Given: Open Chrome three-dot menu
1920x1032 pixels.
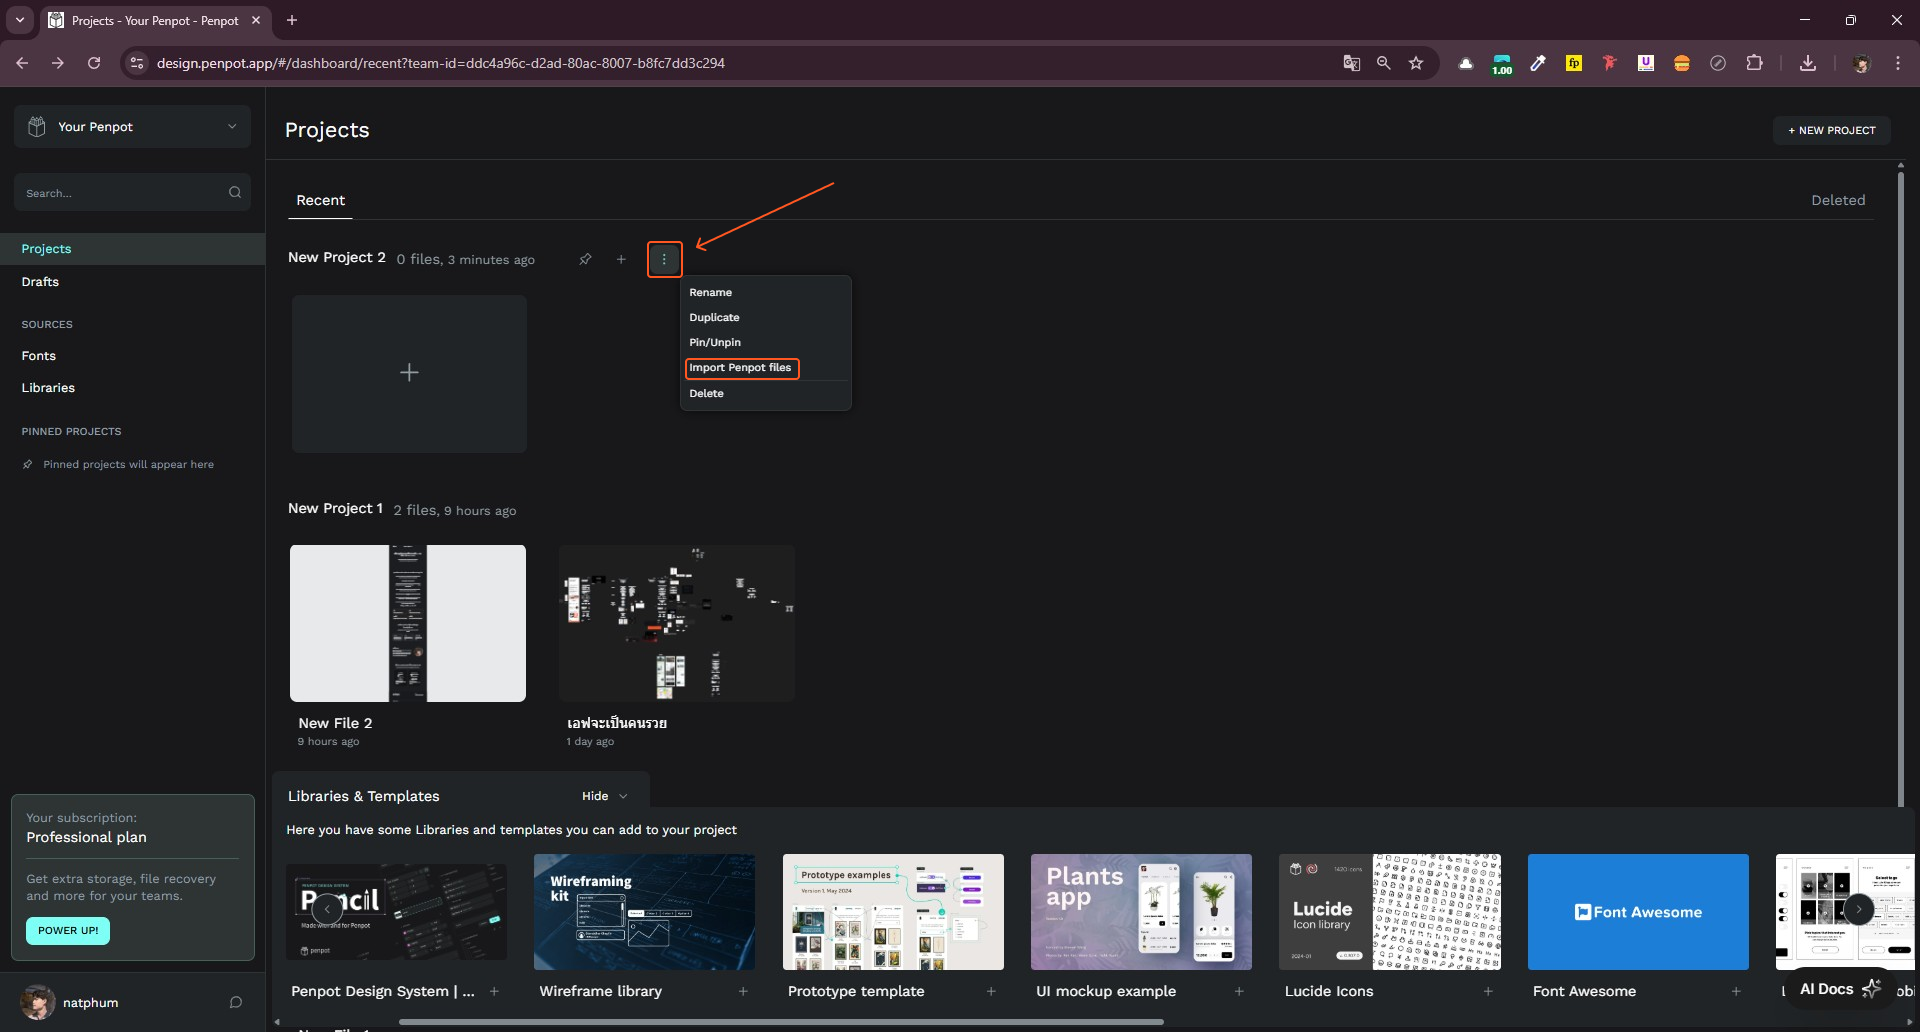Looking at the screenshot, I should [x=1897, y=63].
